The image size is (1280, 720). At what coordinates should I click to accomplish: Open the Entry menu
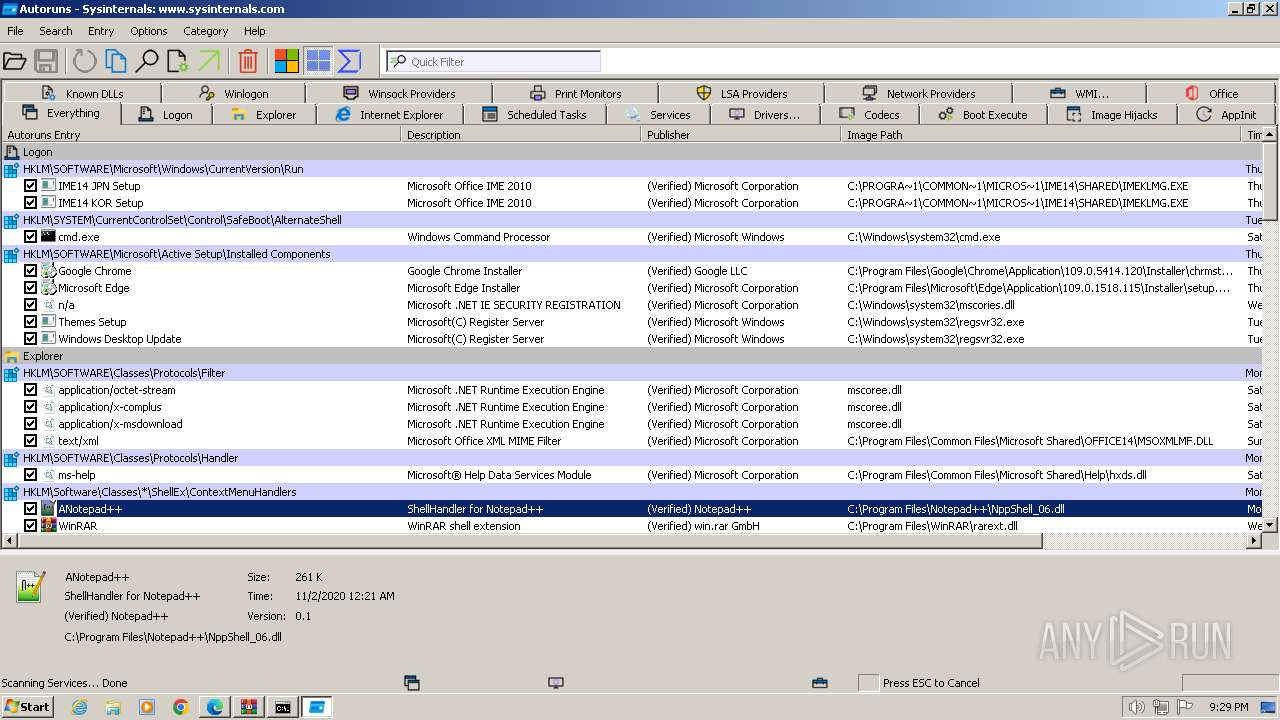[x=101, y=31]
